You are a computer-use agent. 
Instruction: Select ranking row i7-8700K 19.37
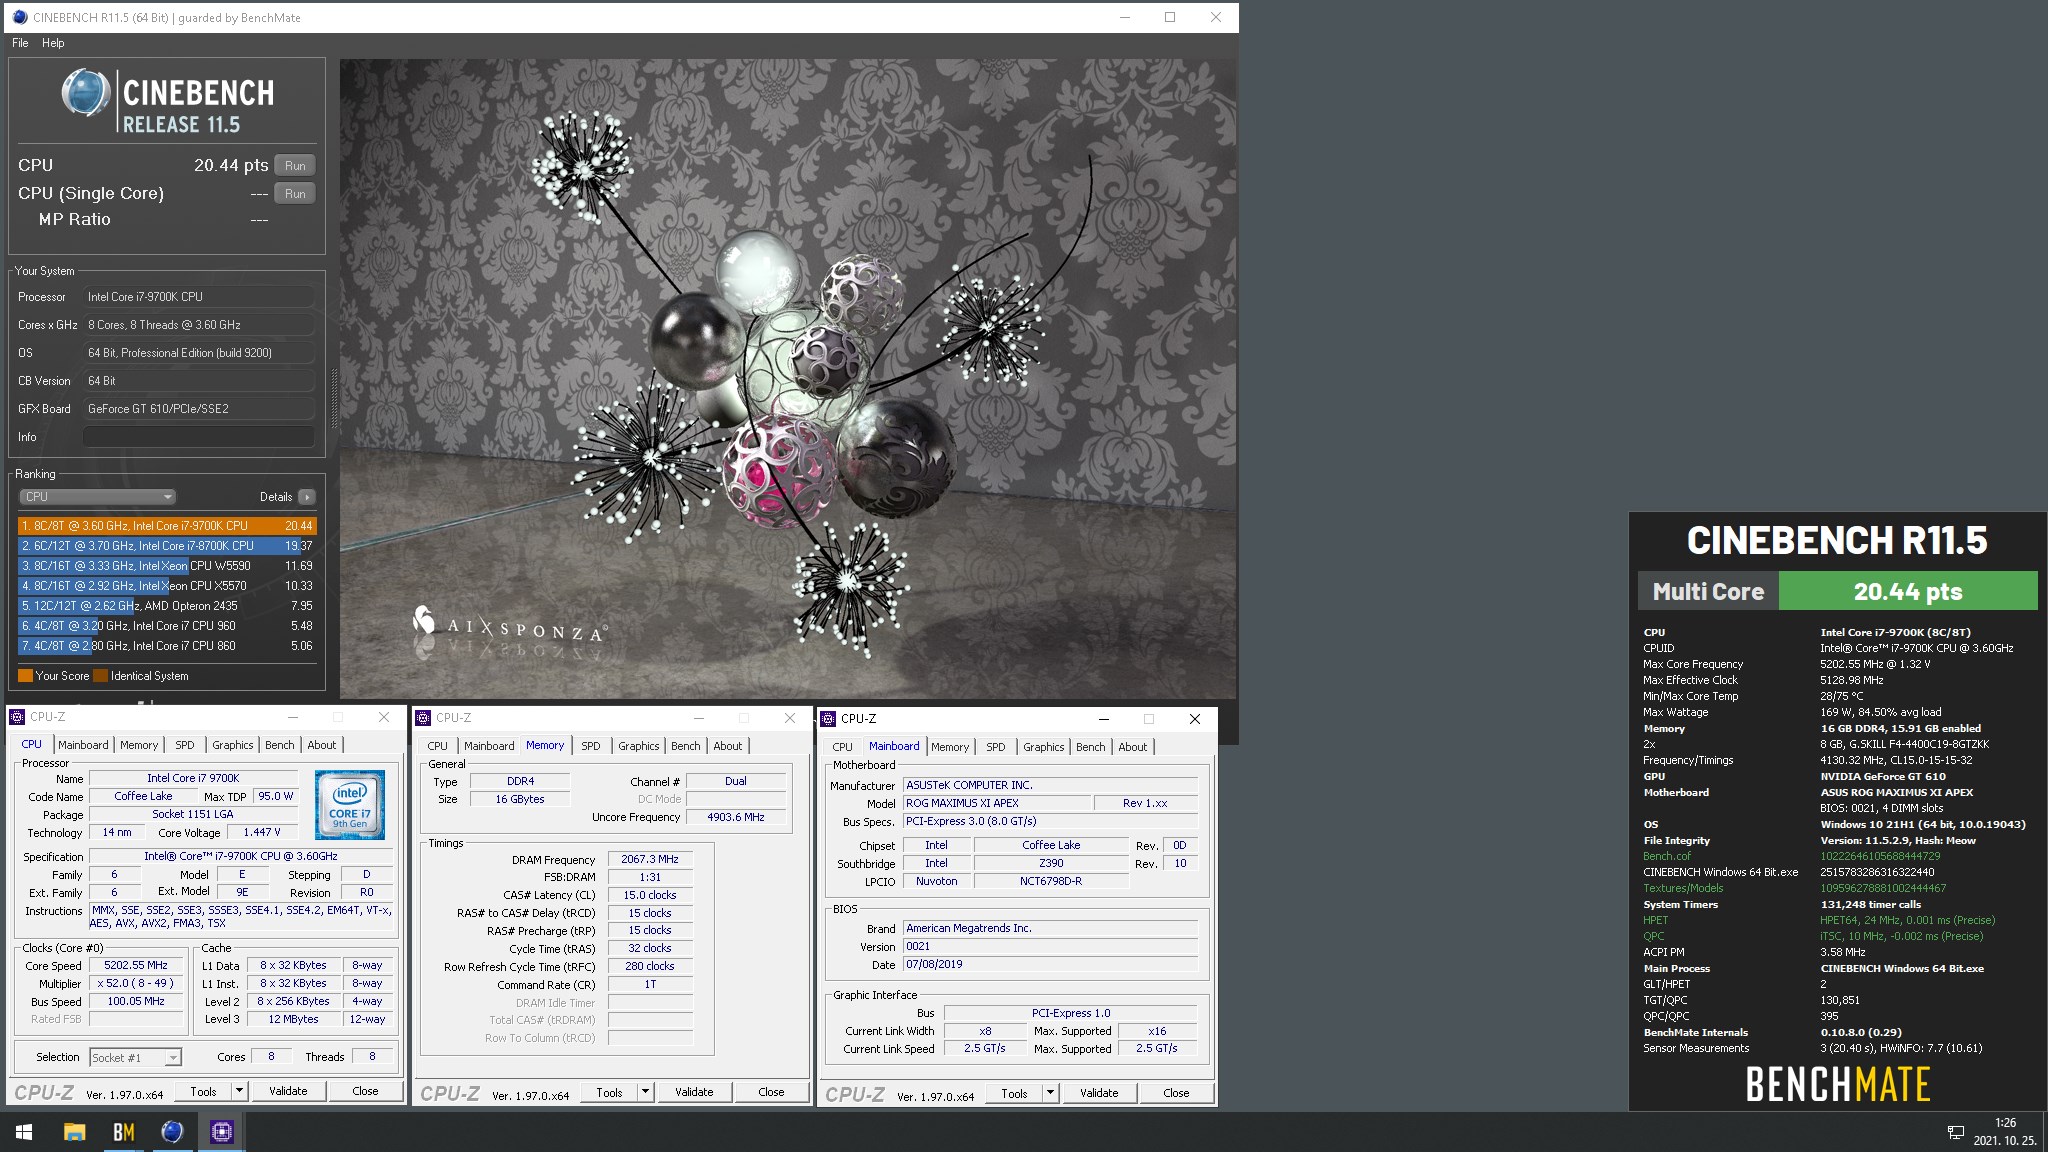(167, 546)
